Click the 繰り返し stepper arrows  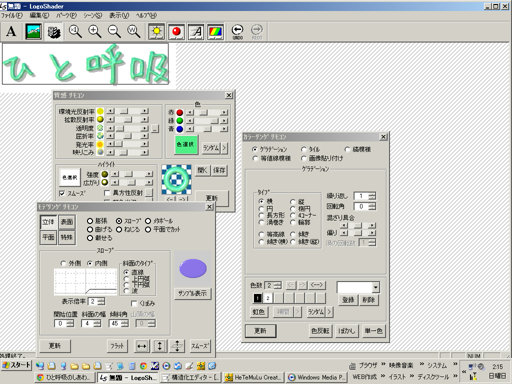[x=372, y=196]
